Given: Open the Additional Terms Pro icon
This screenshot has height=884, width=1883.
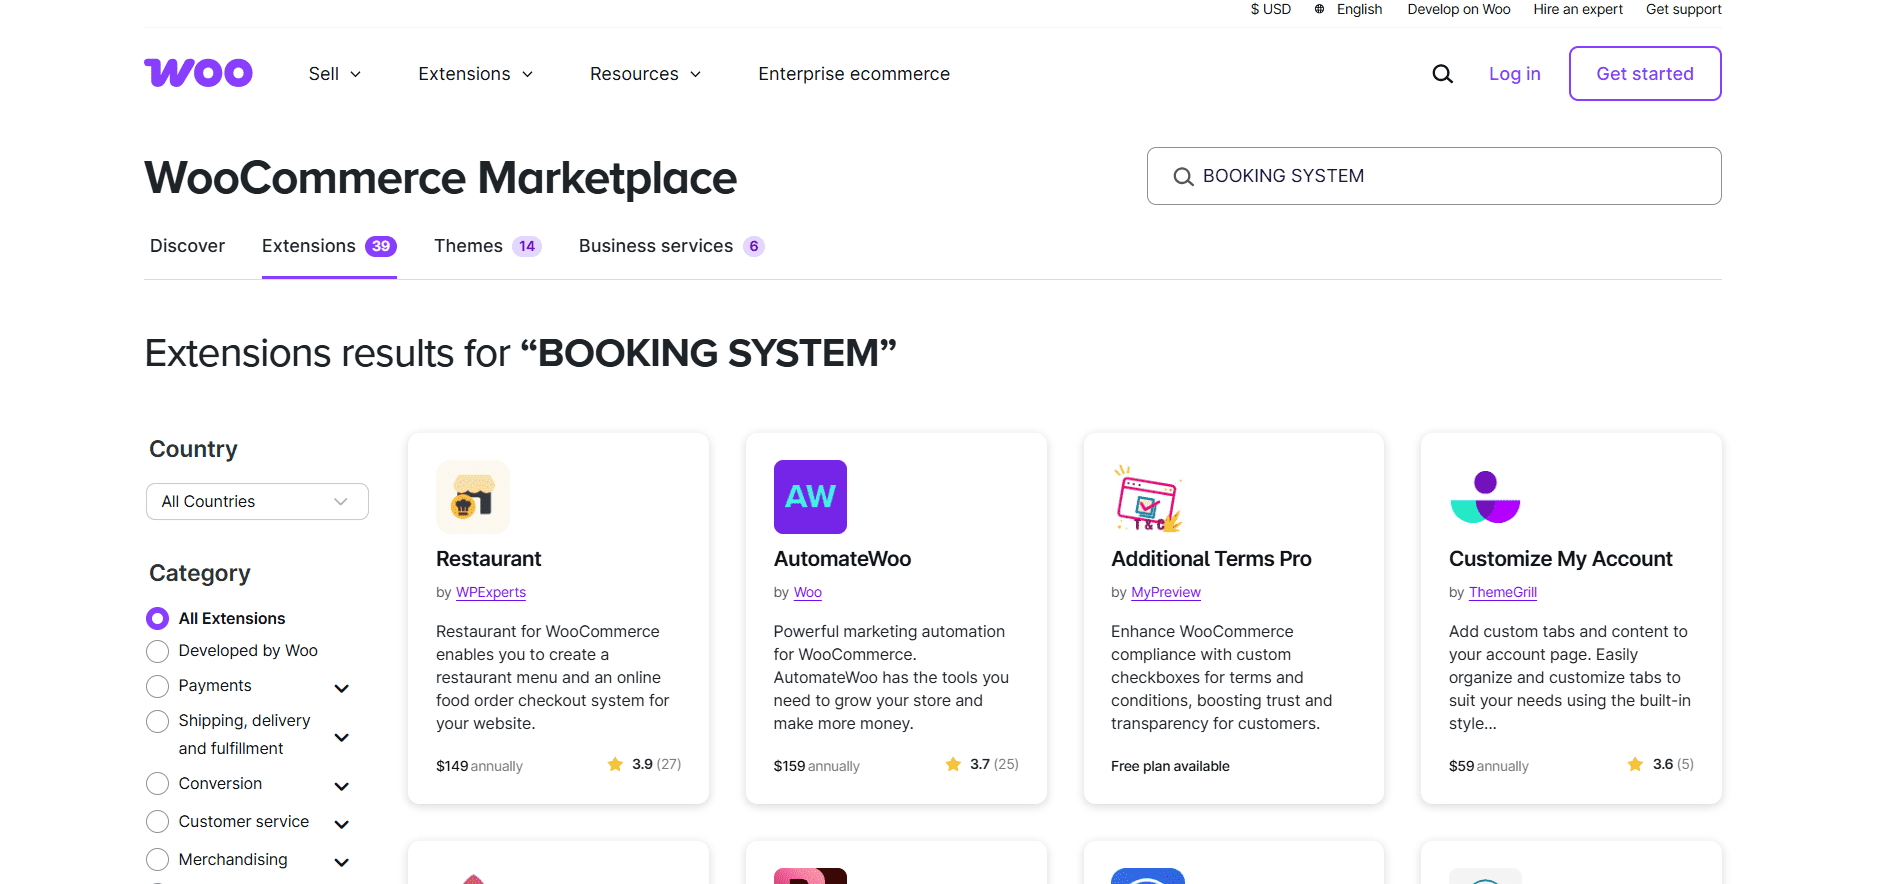Looking at the screenshot, I should 1148,497.
